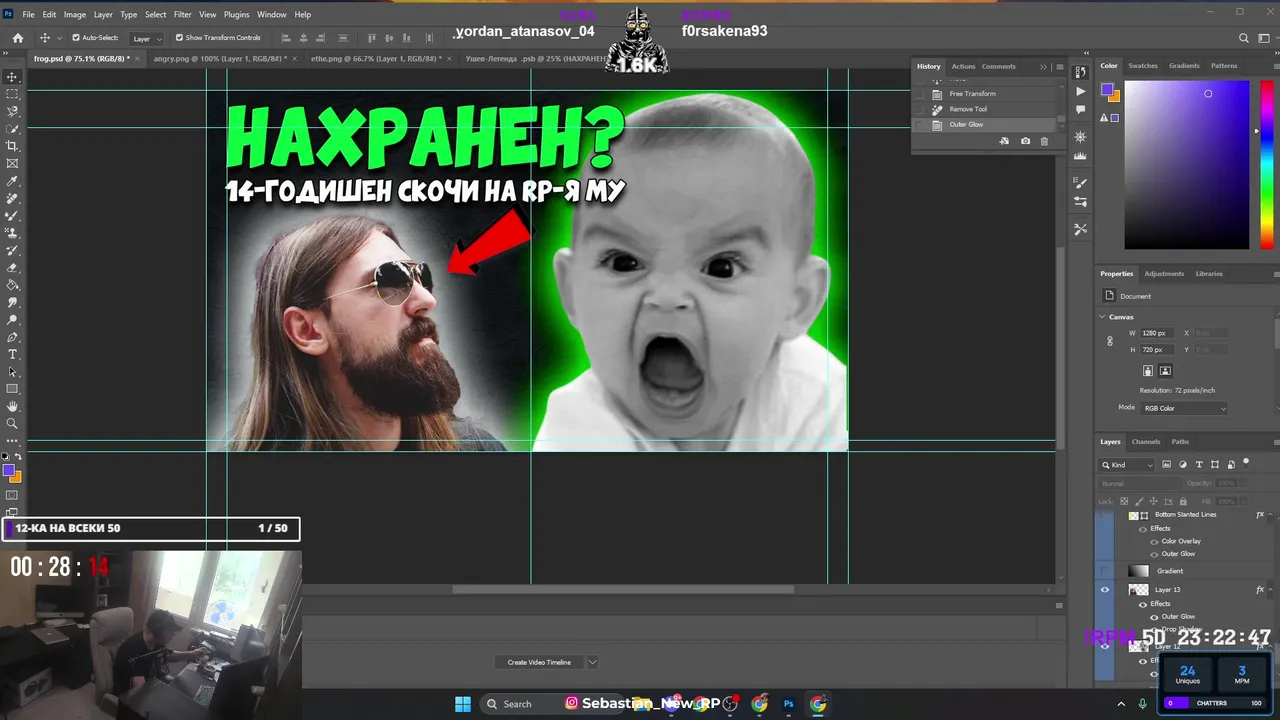
Task: Toggle Show Transform Controls checkbox
Action: [179, 38]
